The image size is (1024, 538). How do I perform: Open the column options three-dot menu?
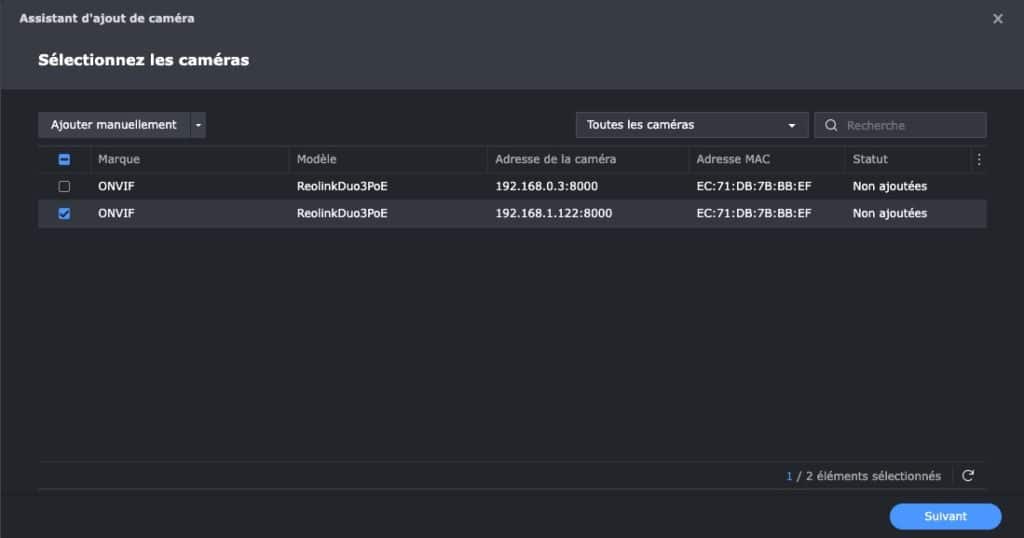click(x=978, y=159)
